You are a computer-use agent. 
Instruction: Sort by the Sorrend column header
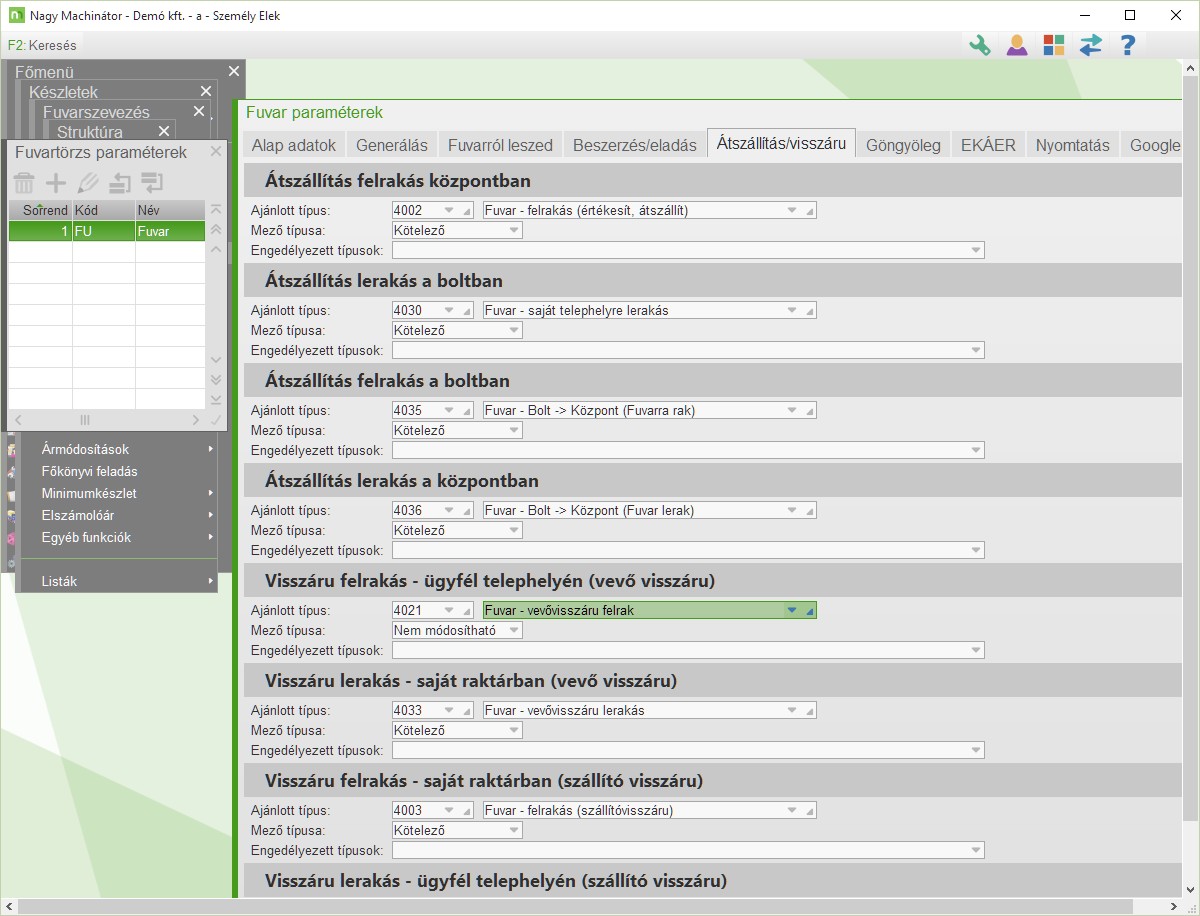41,210
